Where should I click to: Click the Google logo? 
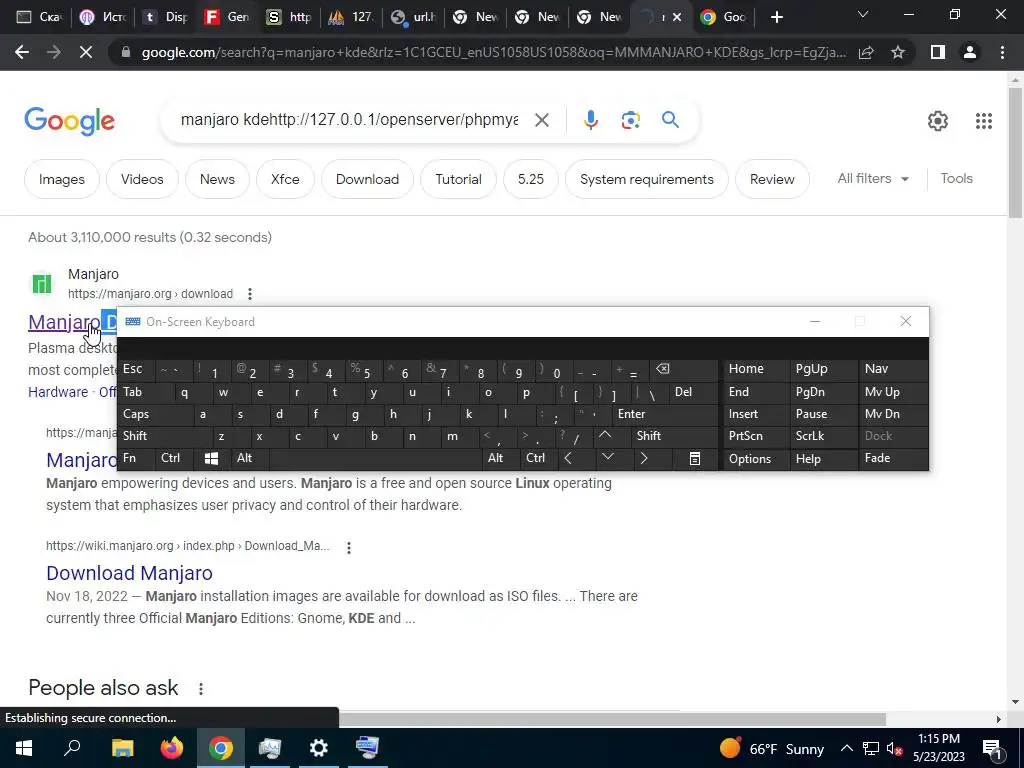69,121
